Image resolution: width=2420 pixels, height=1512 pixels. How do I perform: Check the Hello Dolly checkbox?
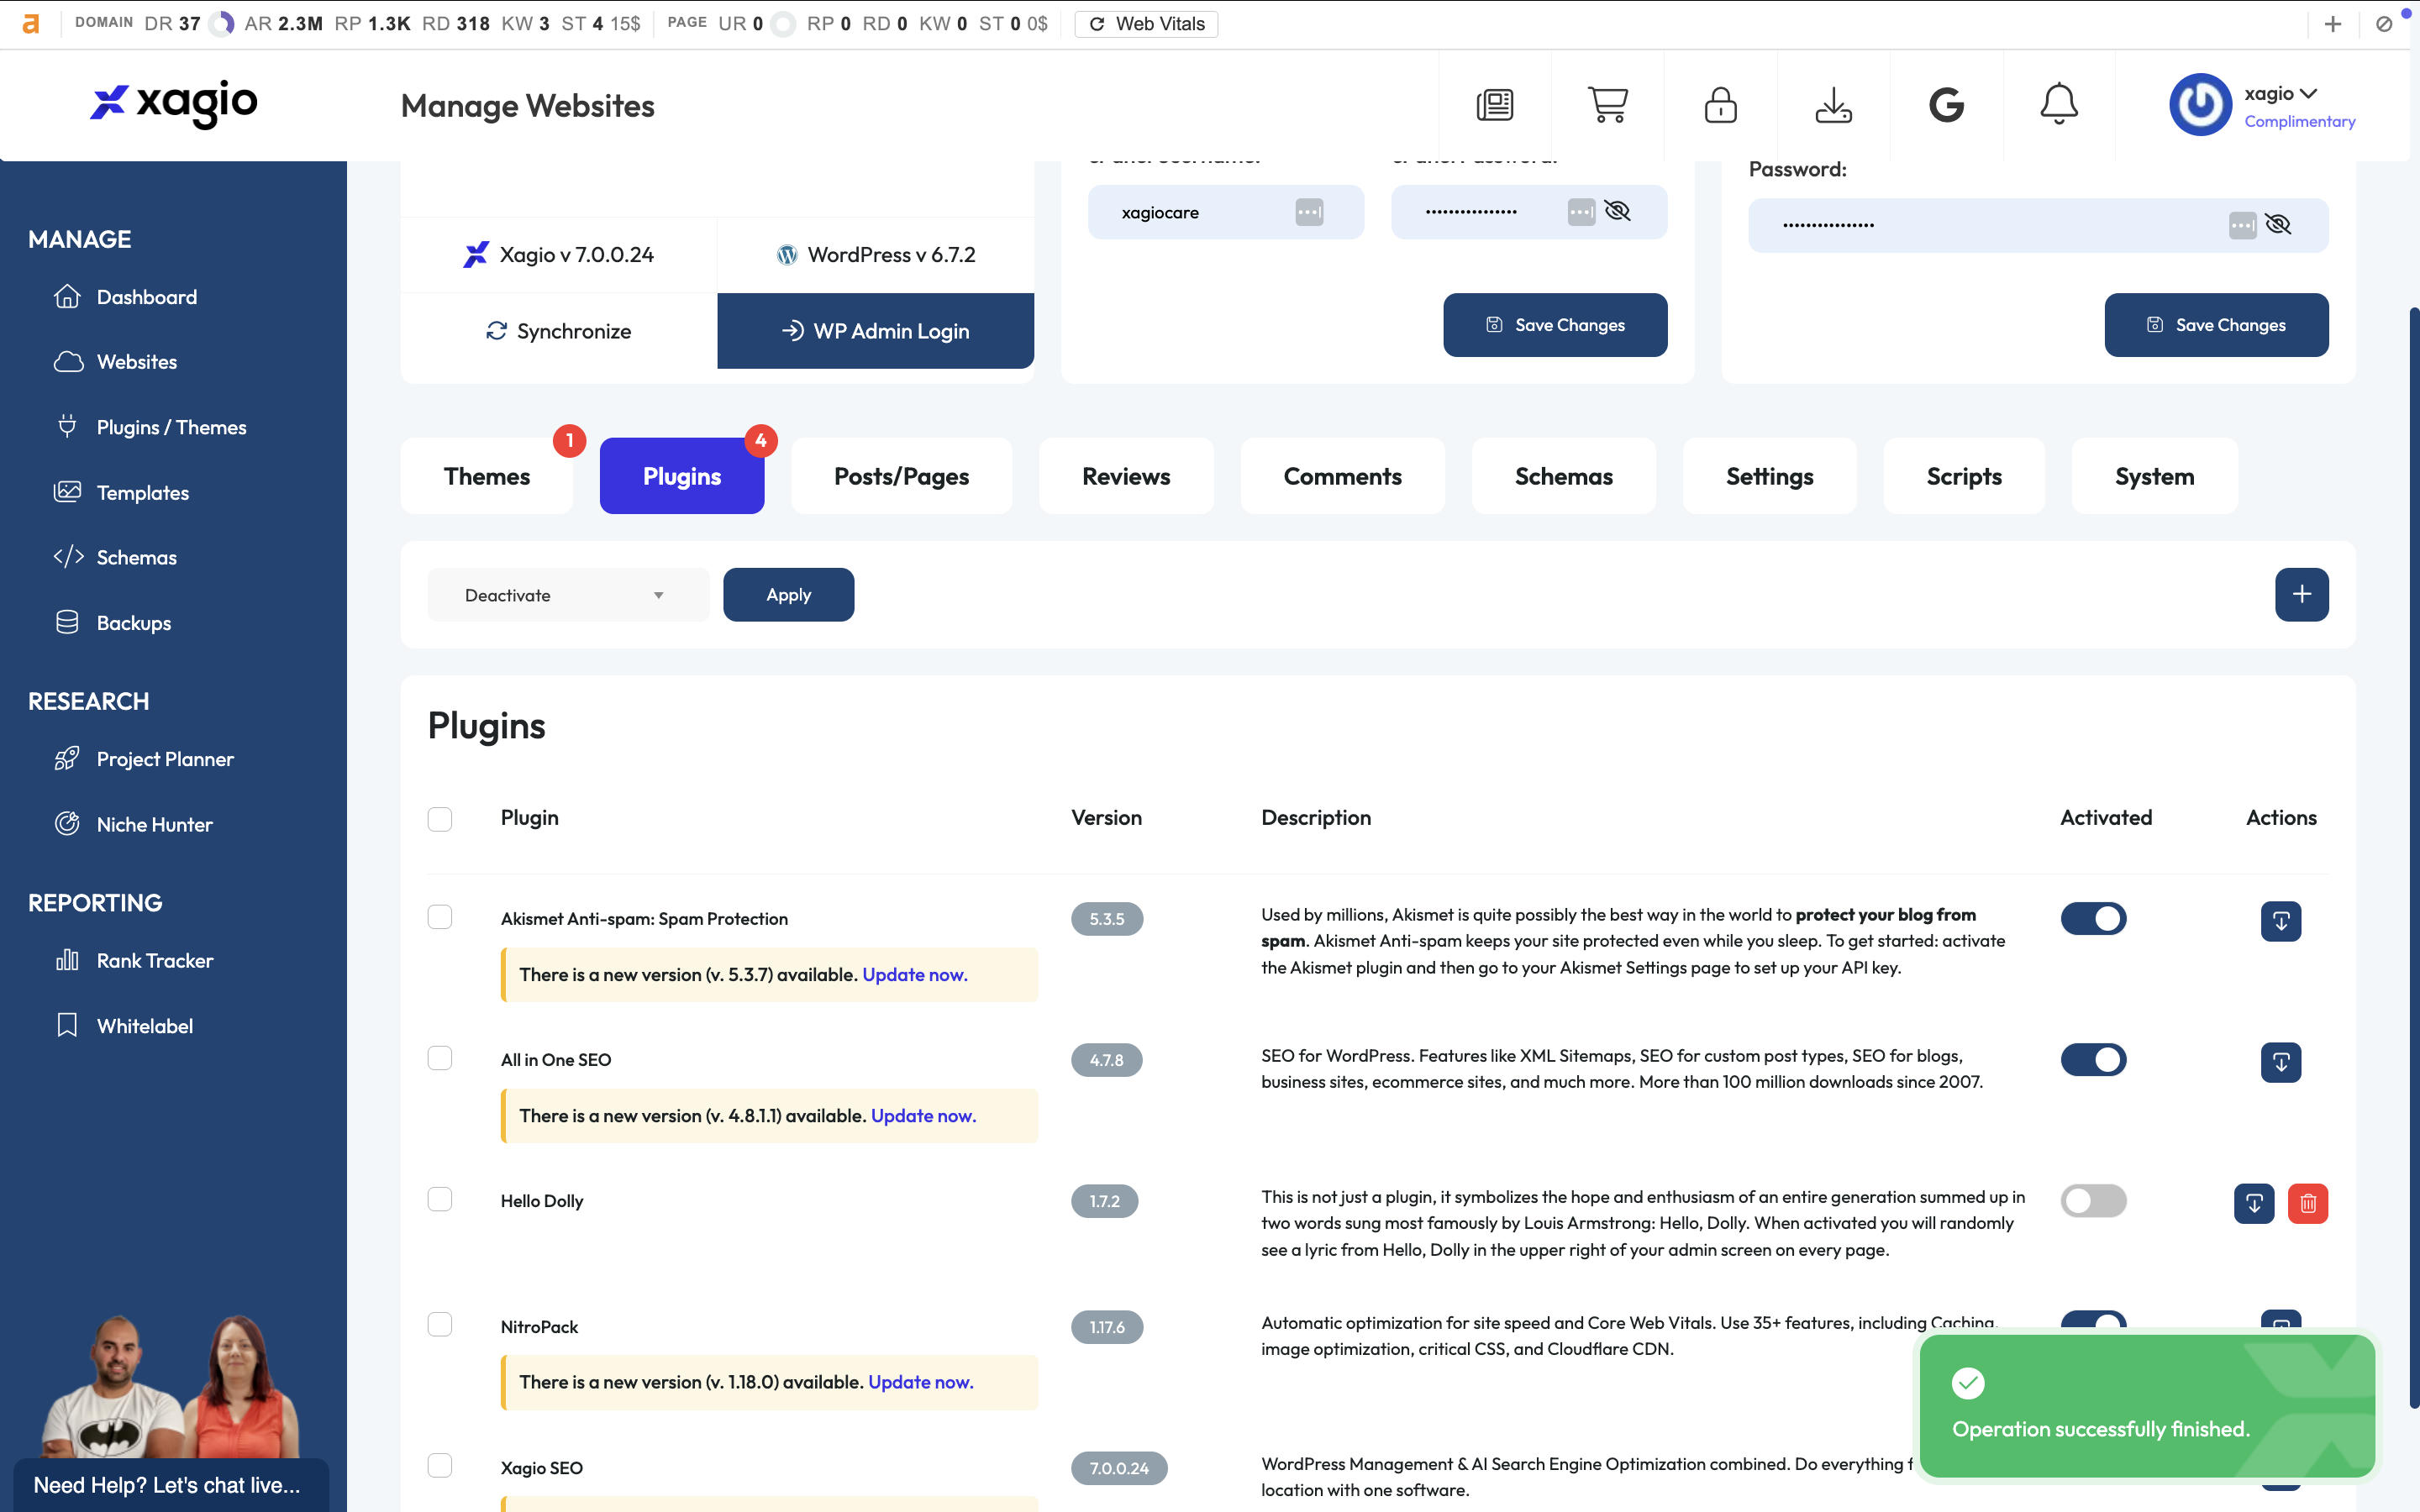point(440,1199)
